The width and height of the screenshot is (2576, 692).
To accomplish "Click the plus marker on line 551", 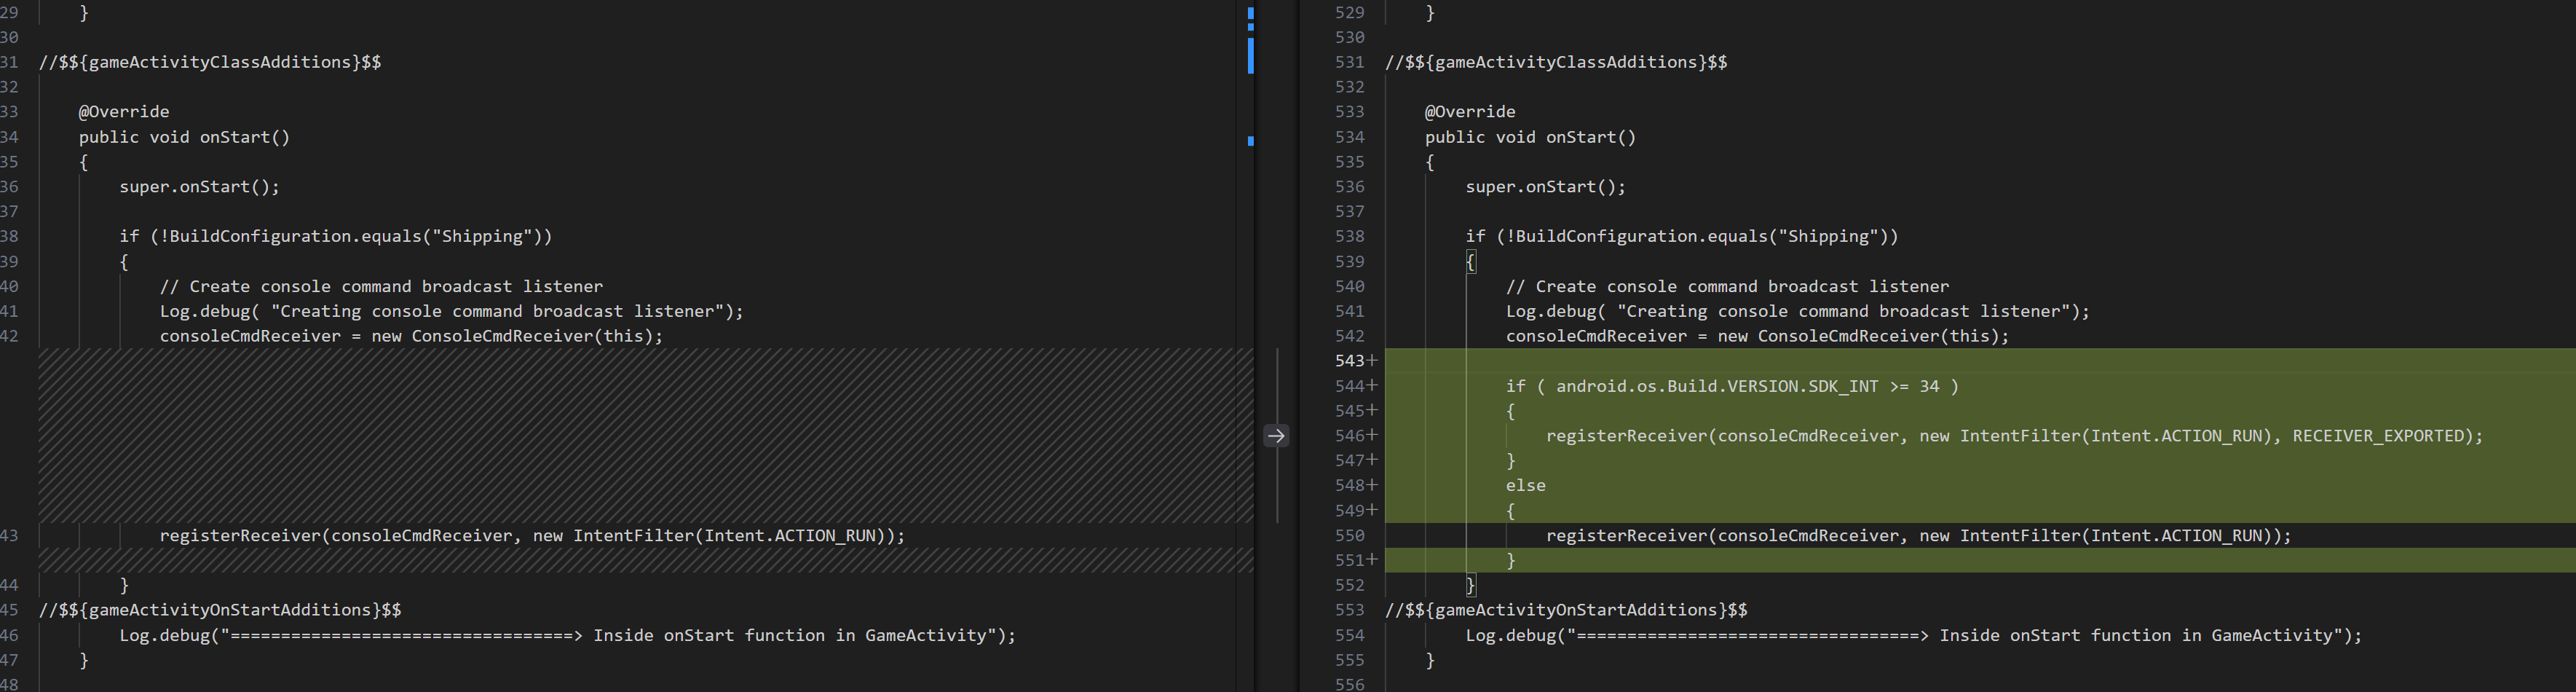I will [x=1372, y=560].
